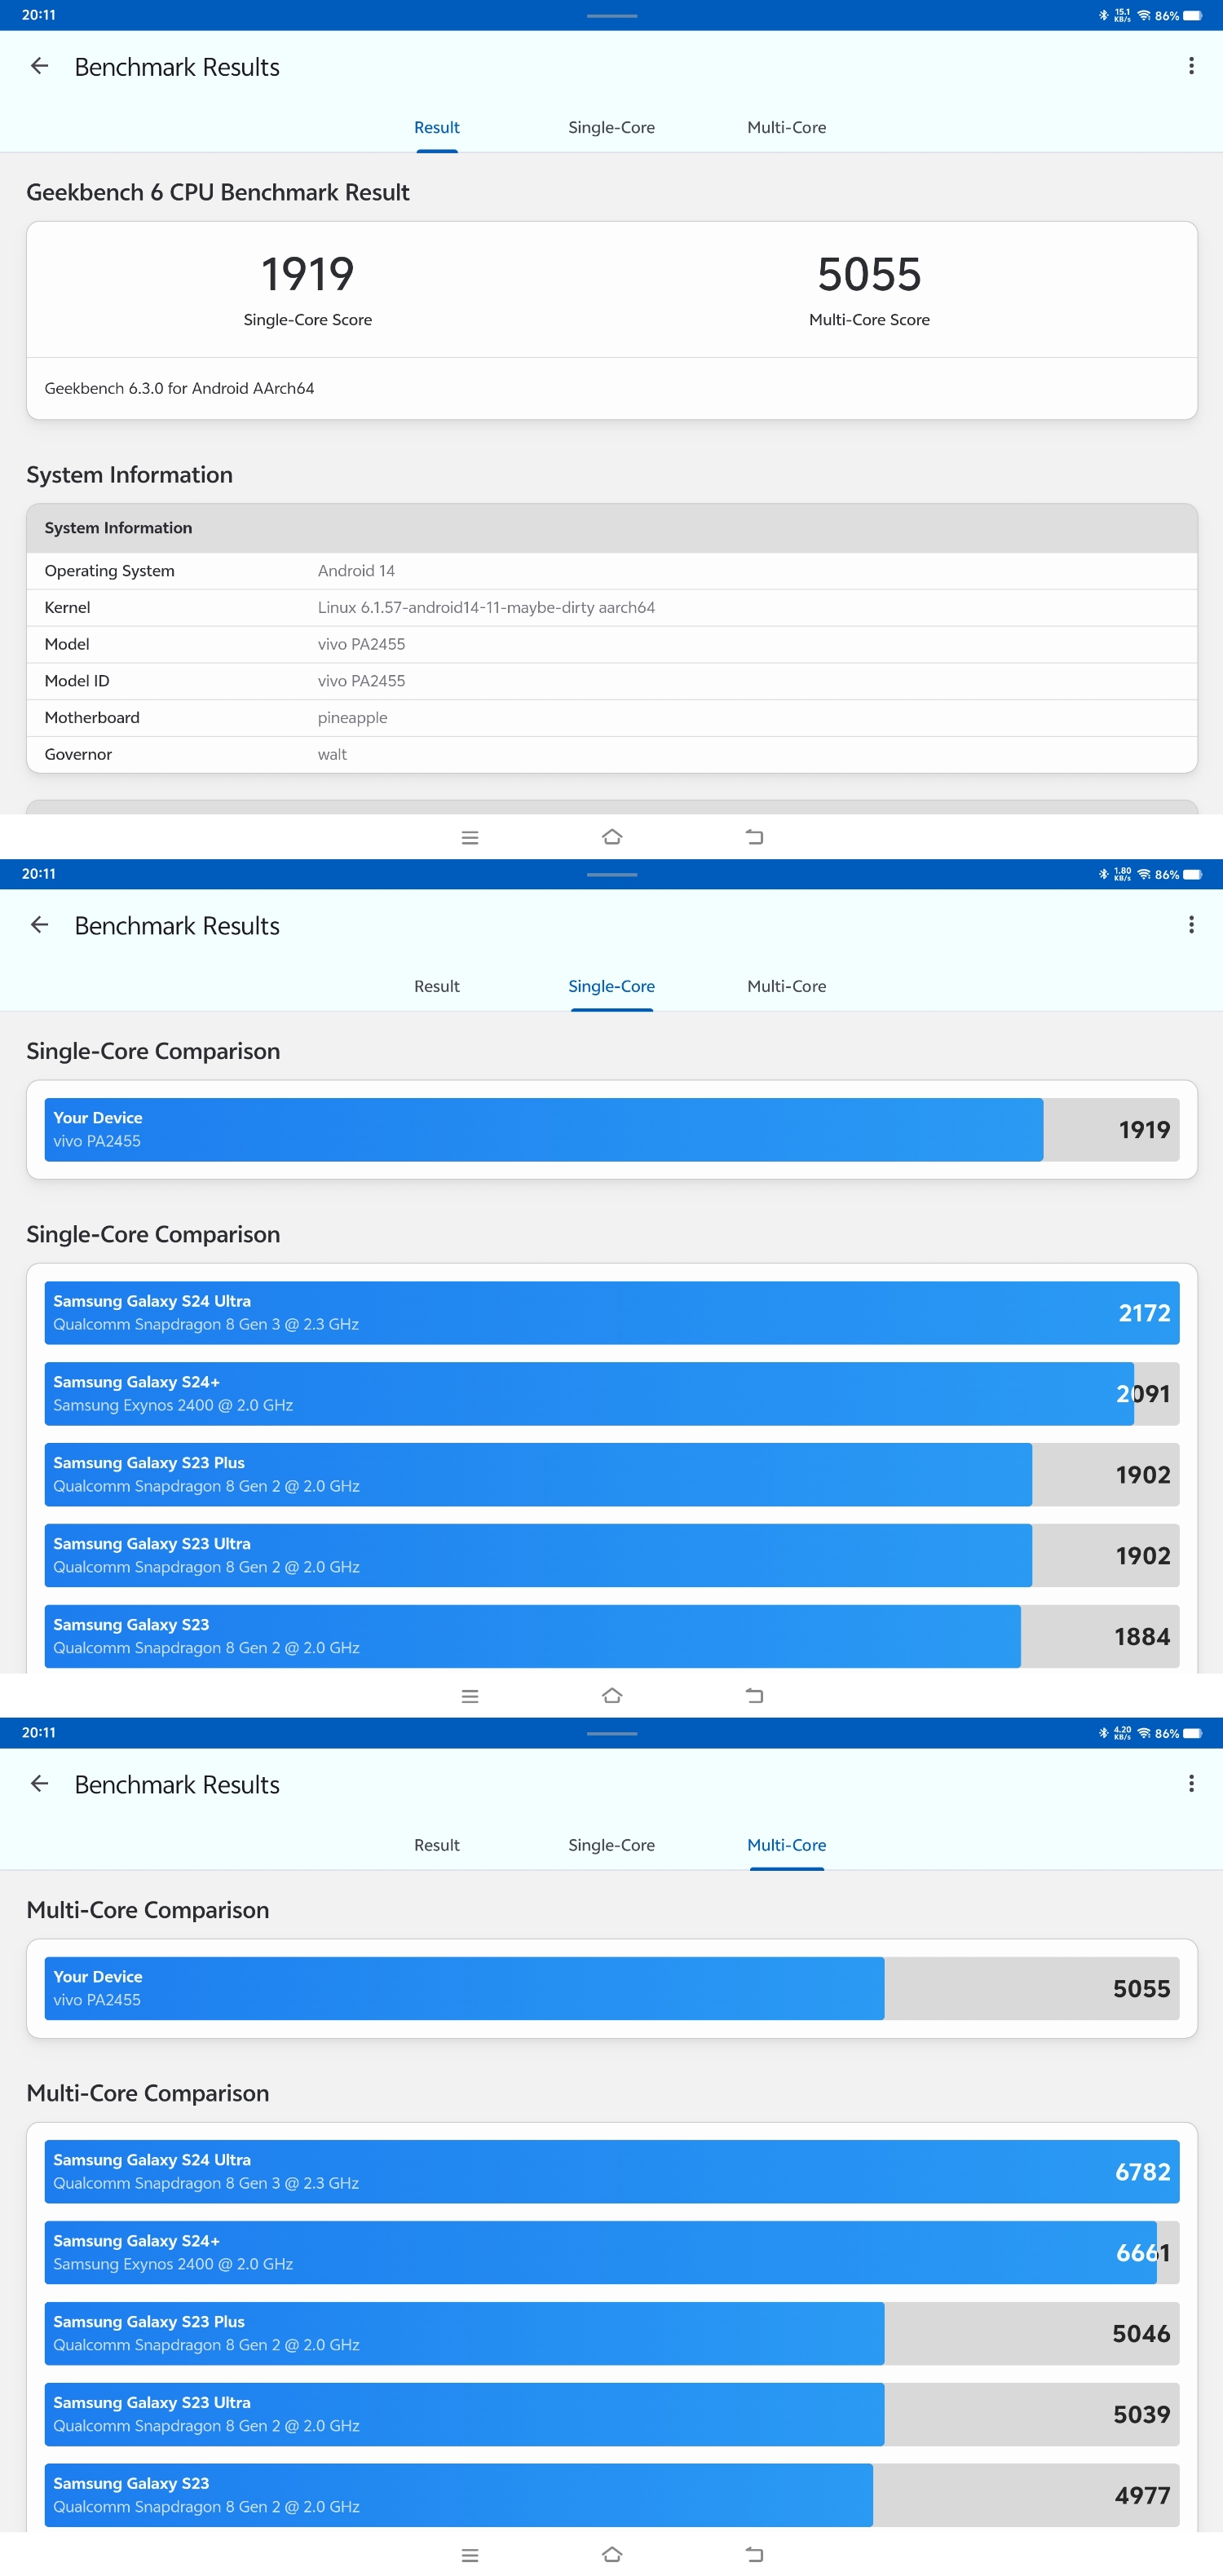Tap back arrow on the Multi-Core Comparison screen
This screenshot has width=1223, height=2576.
pyautogui.click(x=40, y=1784)
